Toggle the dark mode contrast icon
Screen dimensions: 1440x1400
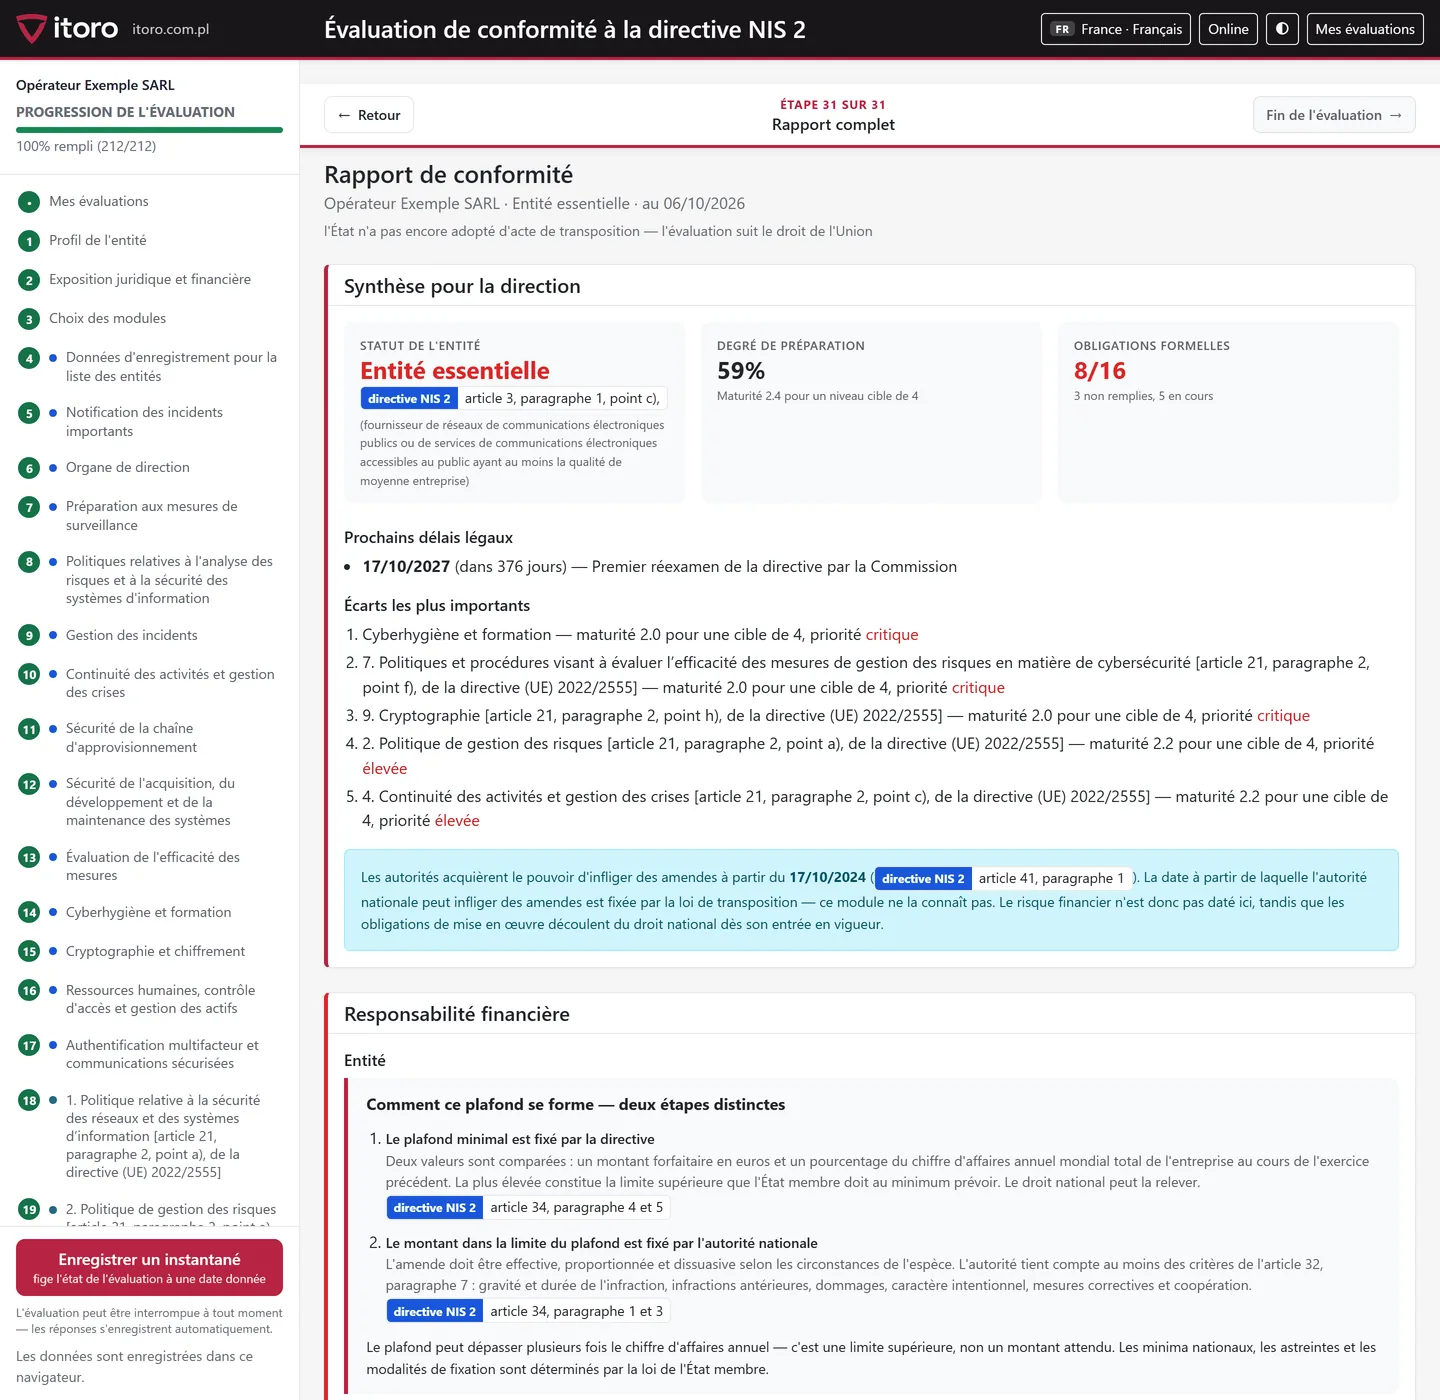[x=1282, y=29]
